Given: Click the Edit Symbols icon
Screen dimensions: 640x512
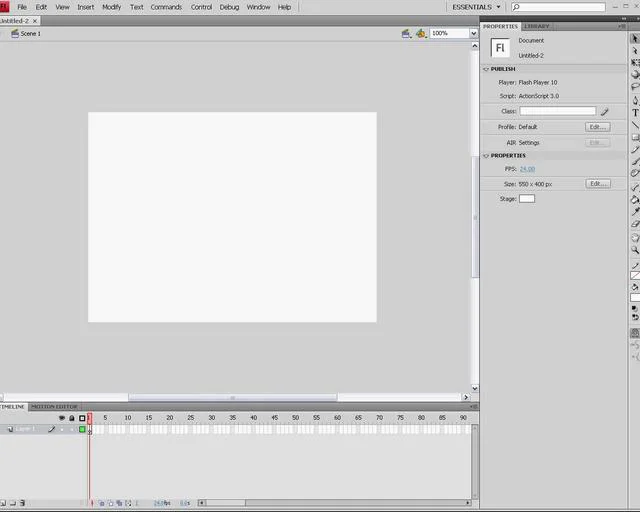Looking at the screenshot, I should tap(421, 33).
